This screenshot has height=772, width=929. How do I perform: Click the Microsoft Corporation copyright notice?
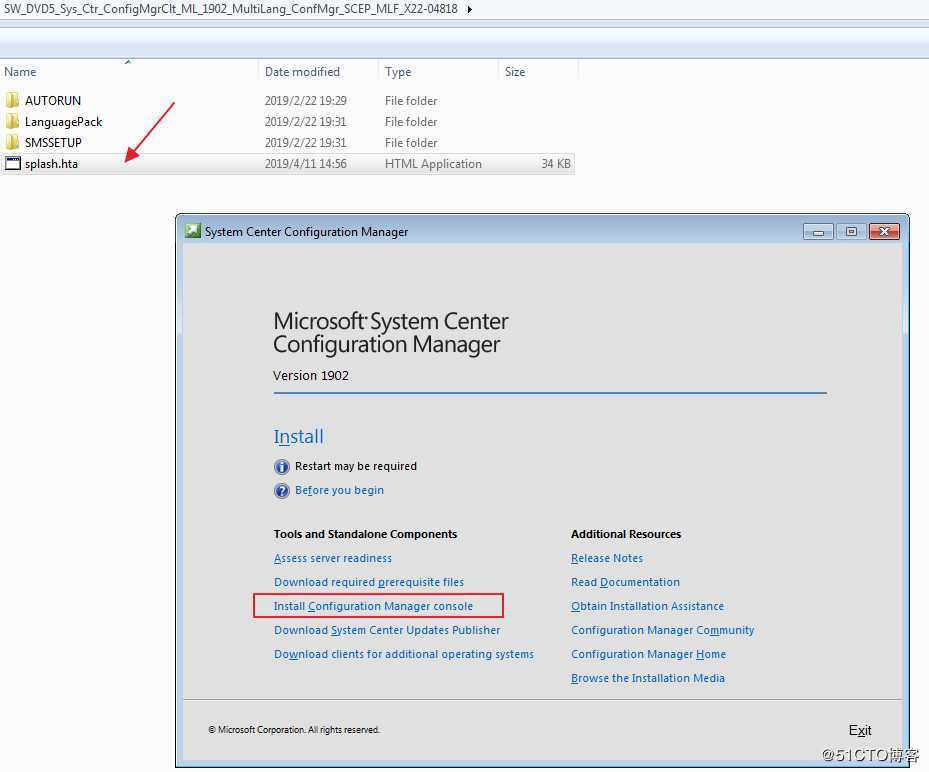click(294, 730)
